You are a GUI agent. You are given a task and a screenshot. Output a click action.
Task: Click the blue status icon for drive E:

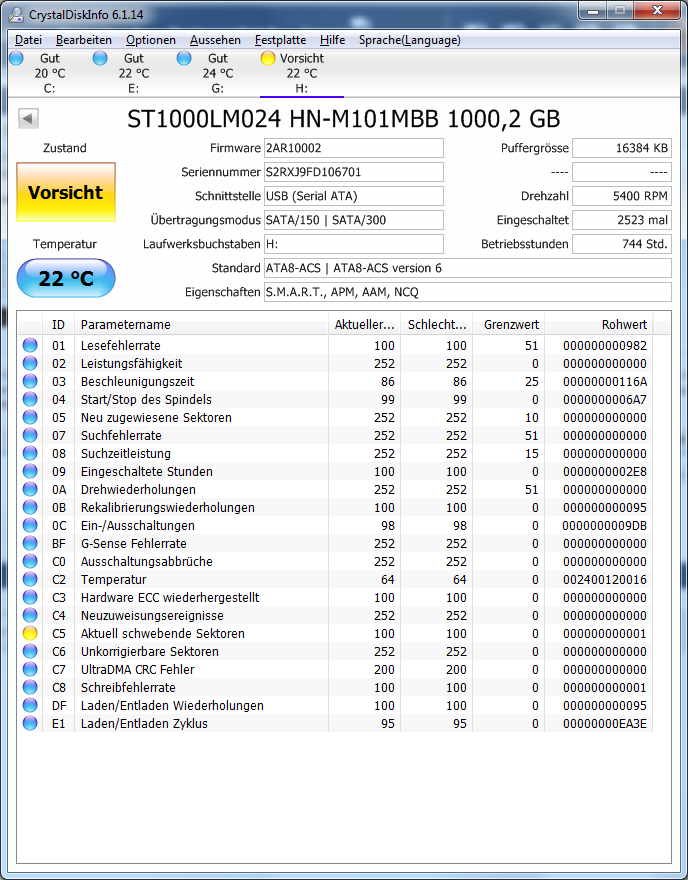click(100, 58)
